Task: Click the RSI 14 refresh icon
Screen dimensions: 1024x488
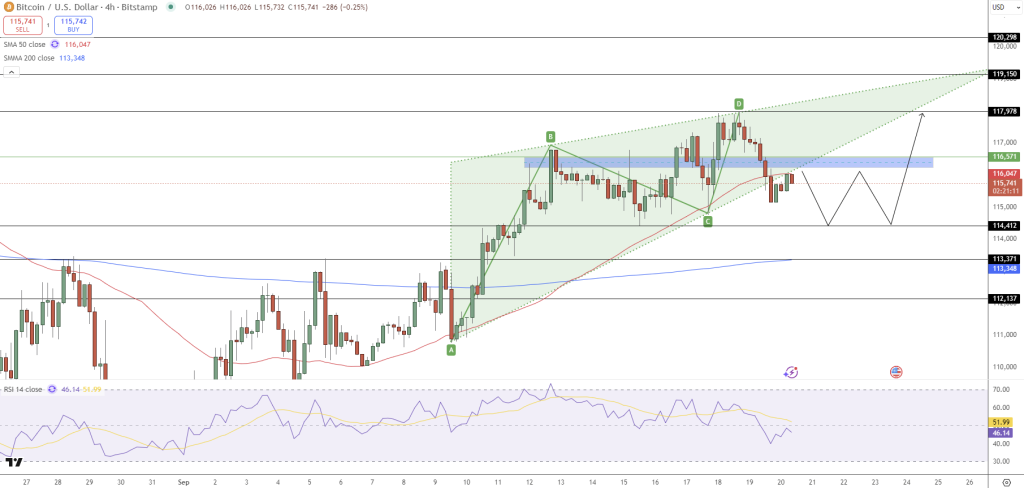Action: 51,389
